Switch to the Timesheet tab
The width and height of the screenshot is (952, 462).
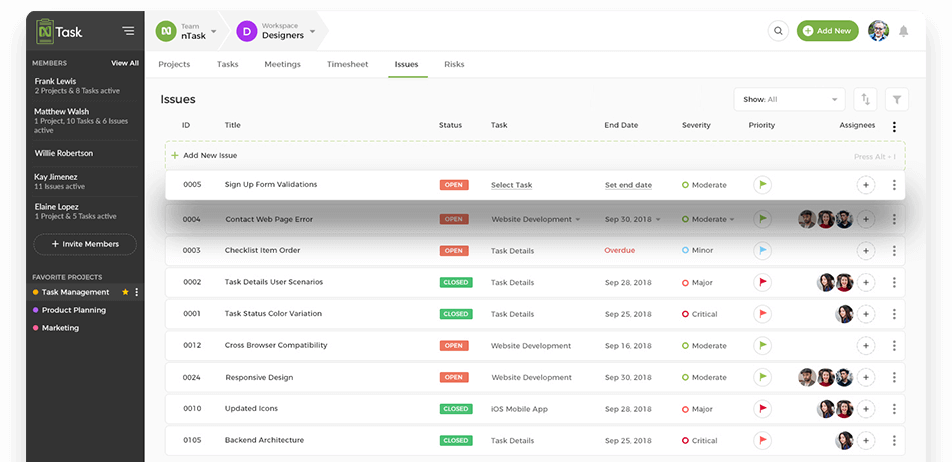pos(347,64)
